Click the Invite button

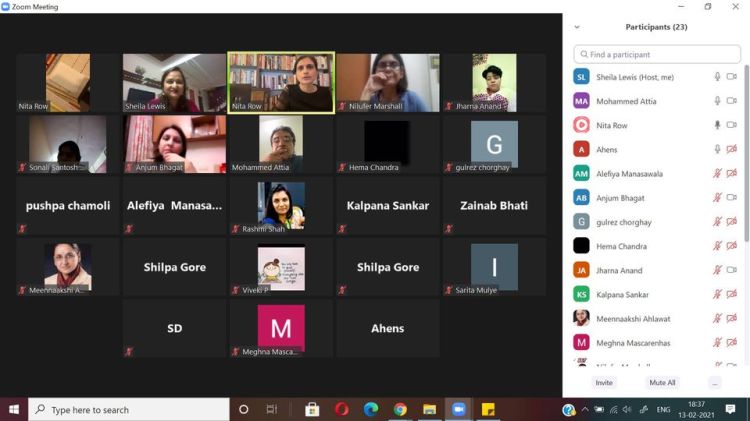click(604, 383)
